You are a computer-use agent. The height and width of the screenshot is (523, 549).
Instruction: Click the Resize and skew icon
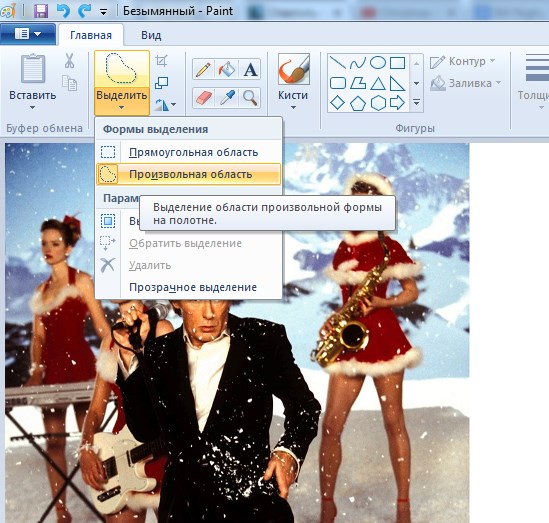[161, 83]
